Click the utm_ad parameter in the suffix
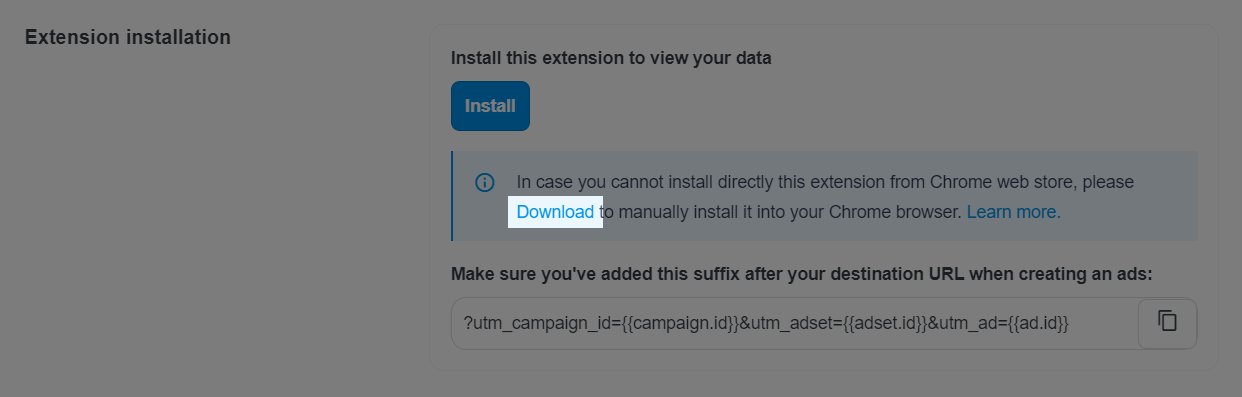The width and height of the screenshot is (1242, 397). point(962,323)
